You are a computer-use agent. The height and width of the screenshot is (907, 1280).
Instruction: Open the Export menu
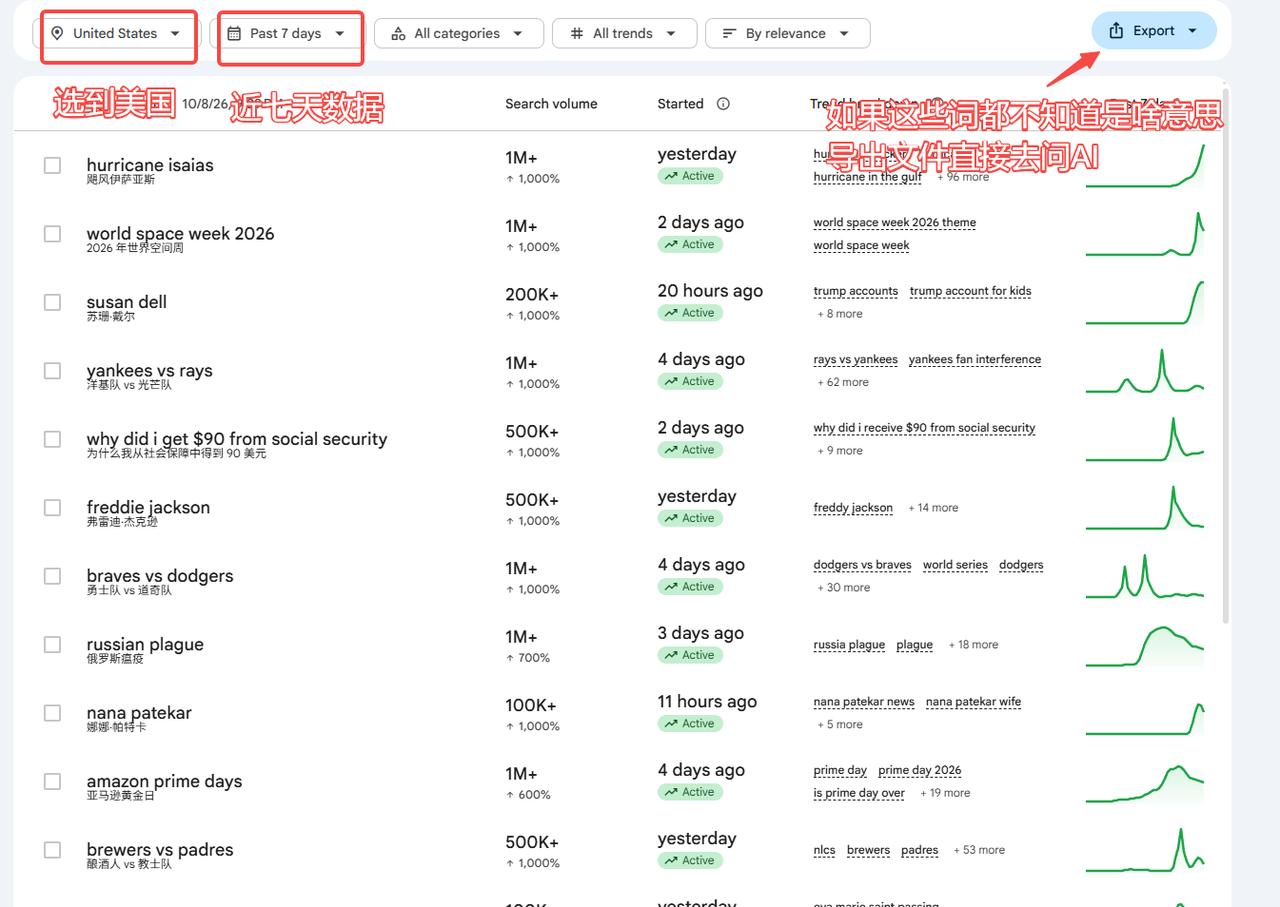1154,31
